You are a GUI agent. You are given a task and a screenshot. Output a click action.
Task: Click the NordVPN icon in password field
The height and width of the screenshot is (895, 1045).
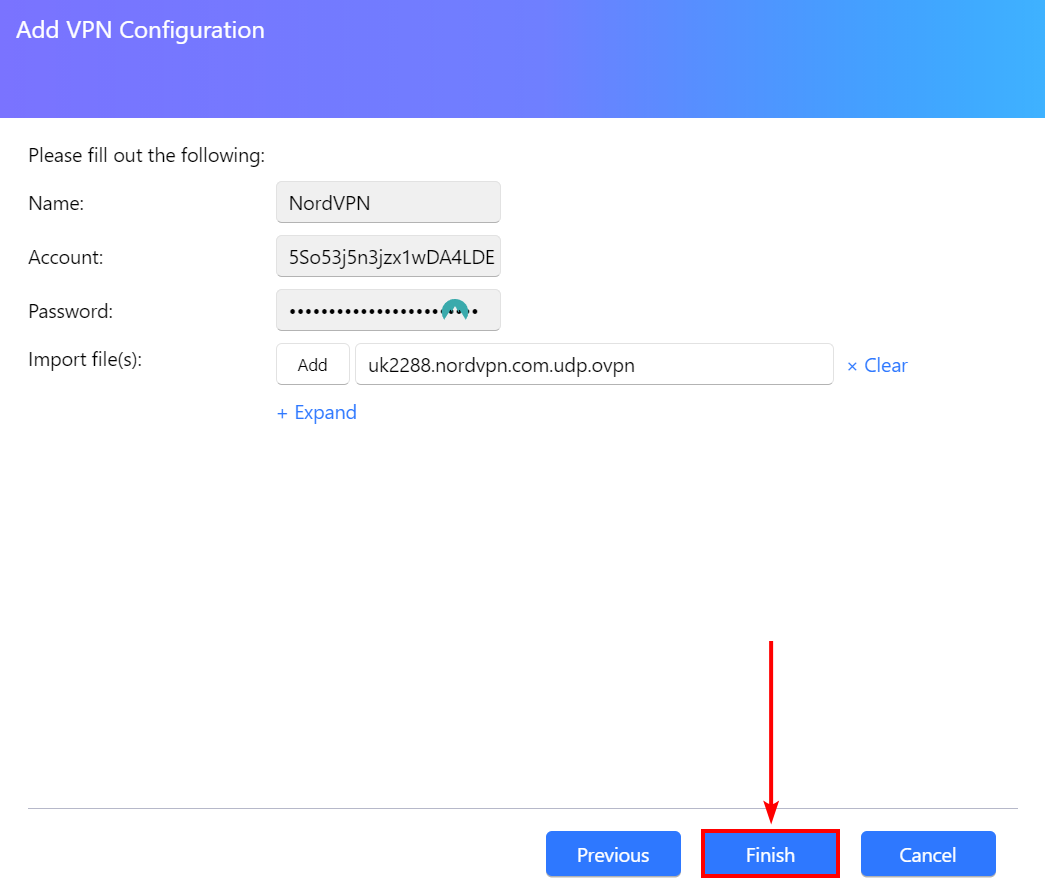click(455, 310)
